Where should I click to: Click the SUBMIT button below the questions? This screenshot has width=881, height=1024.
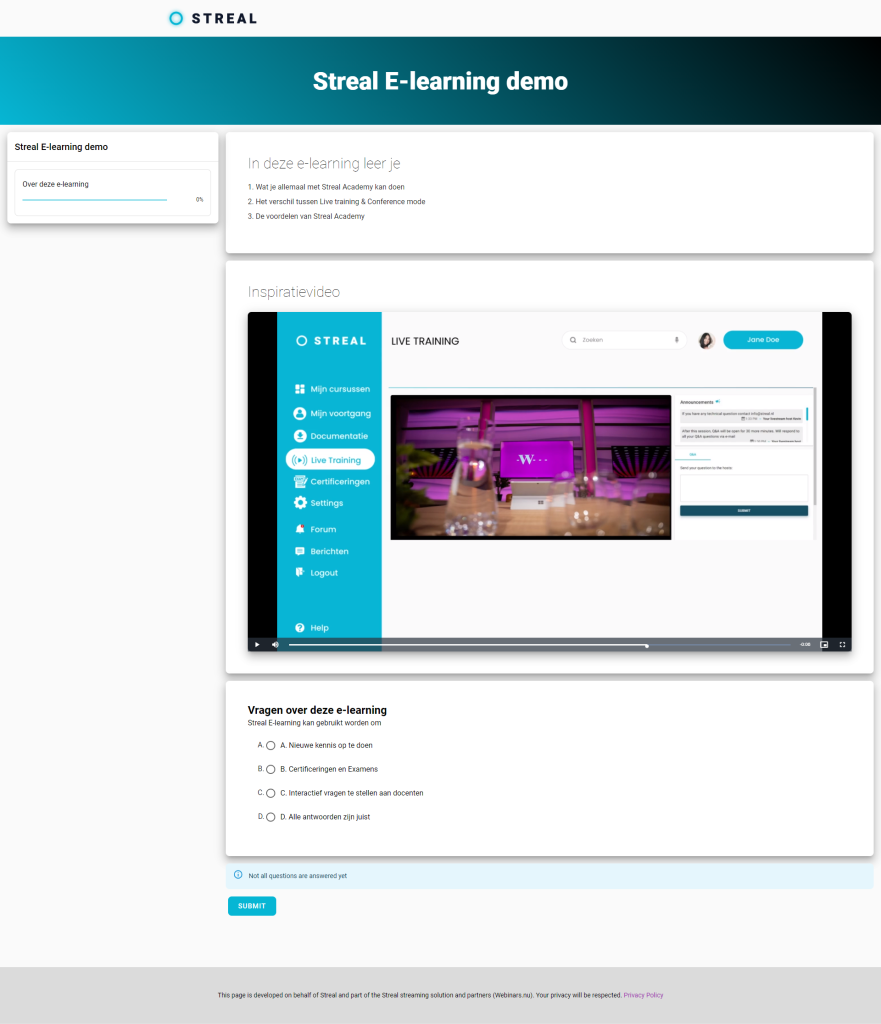252,906
